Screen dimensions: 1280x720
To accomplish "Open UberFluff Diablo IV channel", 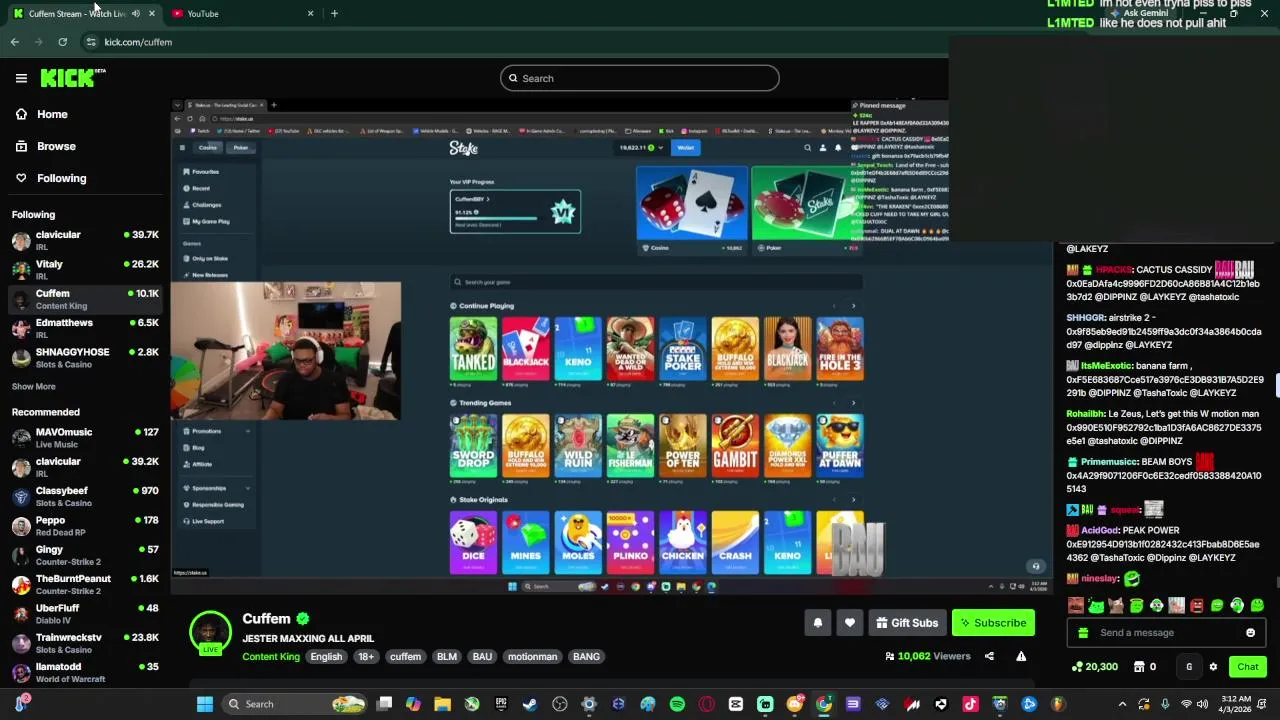I will coord(84,613).
